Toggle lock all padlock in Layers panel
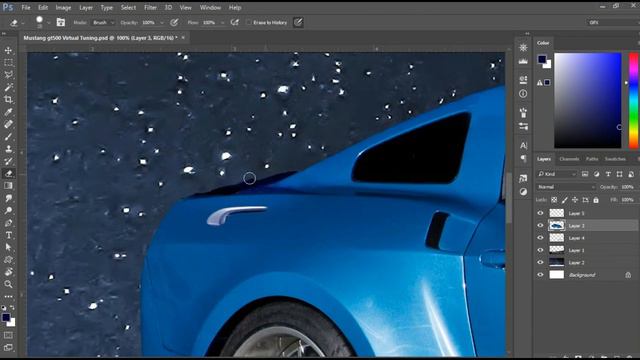The height and width of the screenshot is (360, 640). pos(596,200)
